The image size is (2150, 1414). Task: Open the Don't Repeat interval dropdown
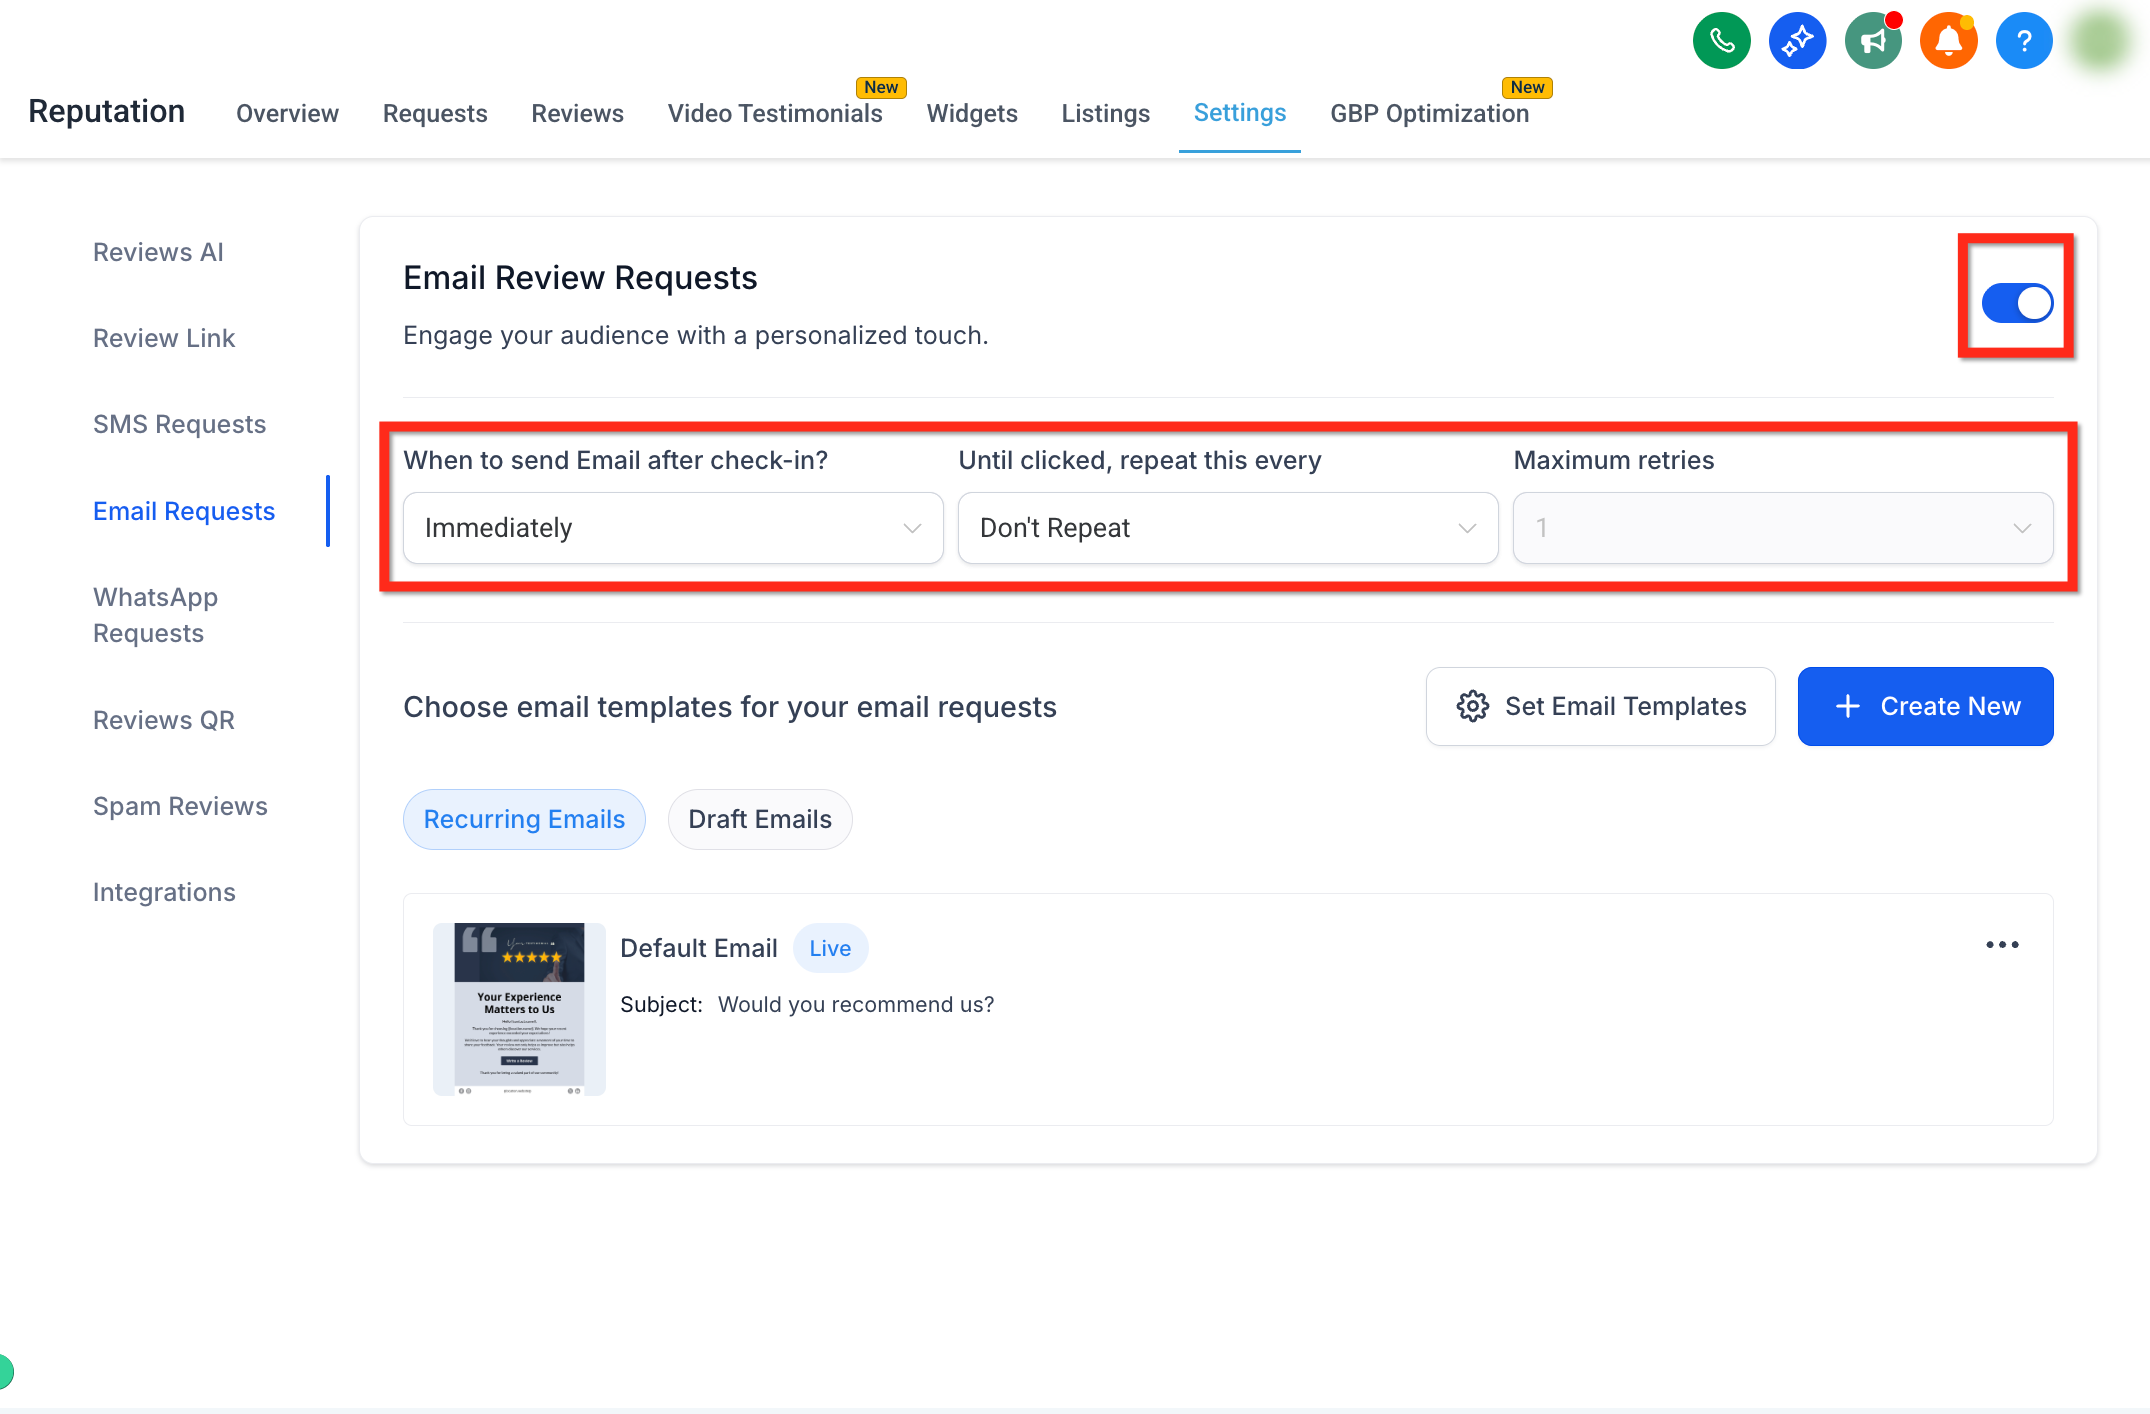1228,528
